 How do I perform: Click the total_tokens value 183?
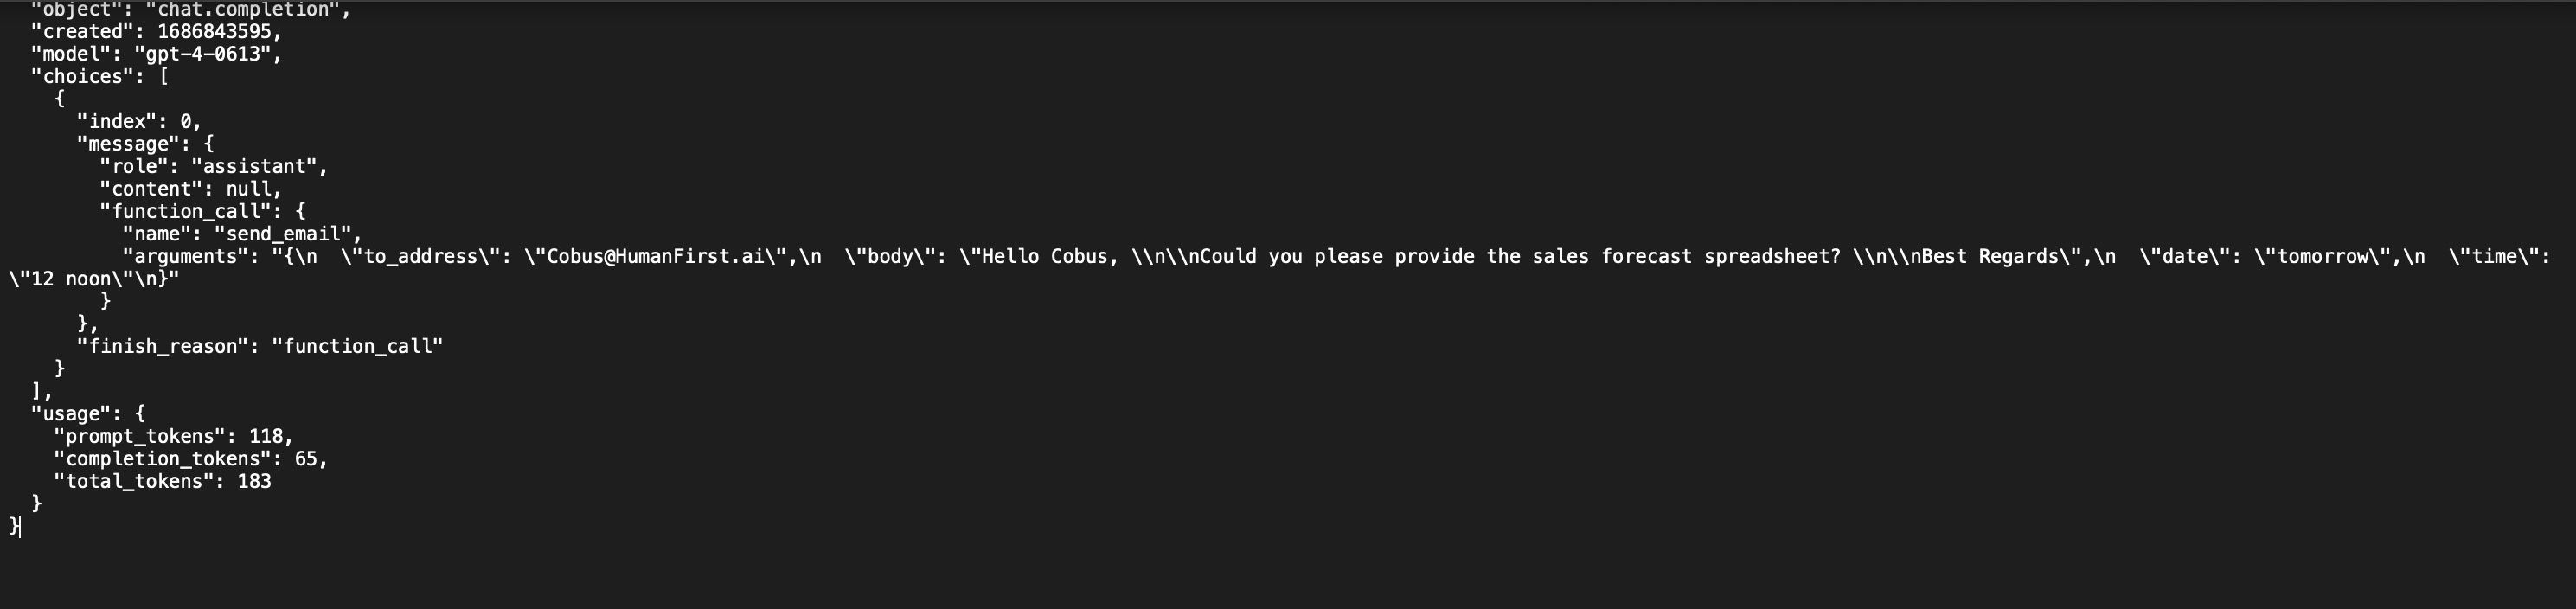(x=254, y=482)
